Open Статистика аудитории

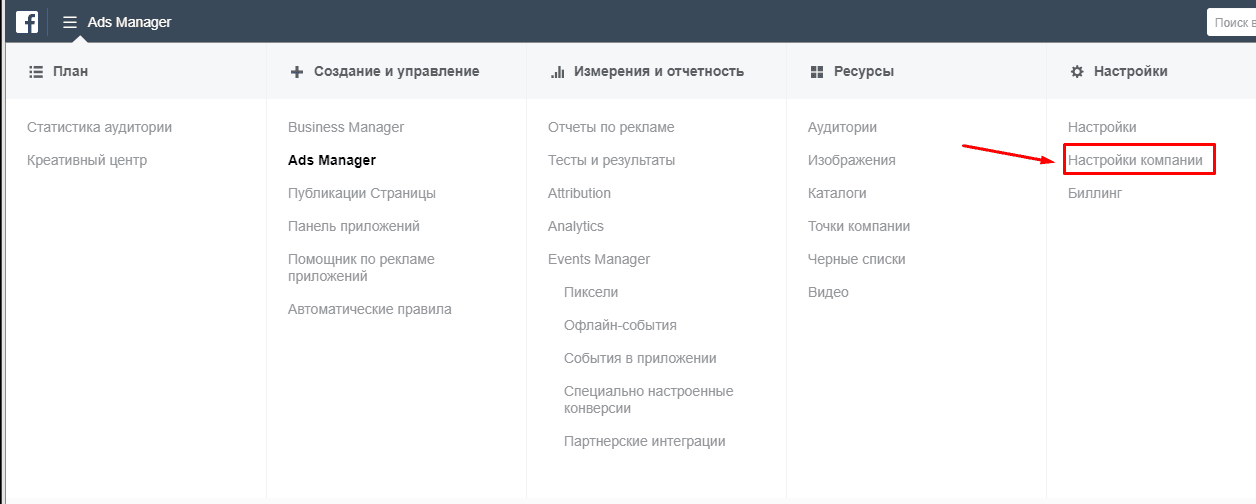[x=100, y=127]
